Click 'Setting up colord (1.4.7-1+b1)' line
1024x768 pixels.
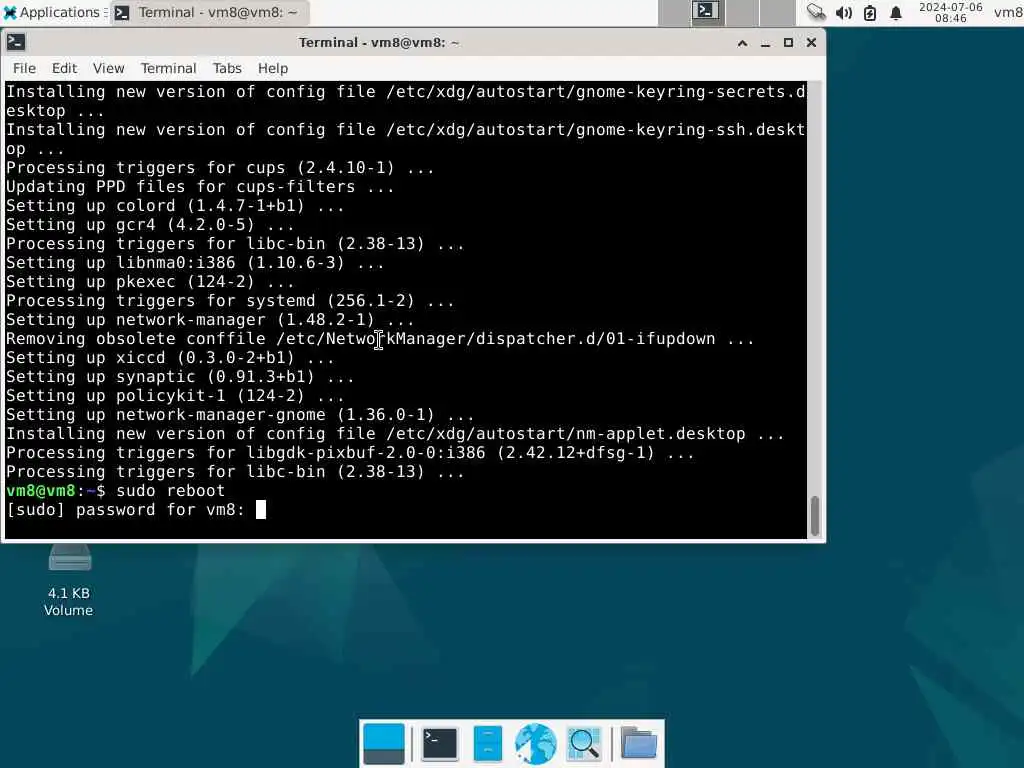175,206
